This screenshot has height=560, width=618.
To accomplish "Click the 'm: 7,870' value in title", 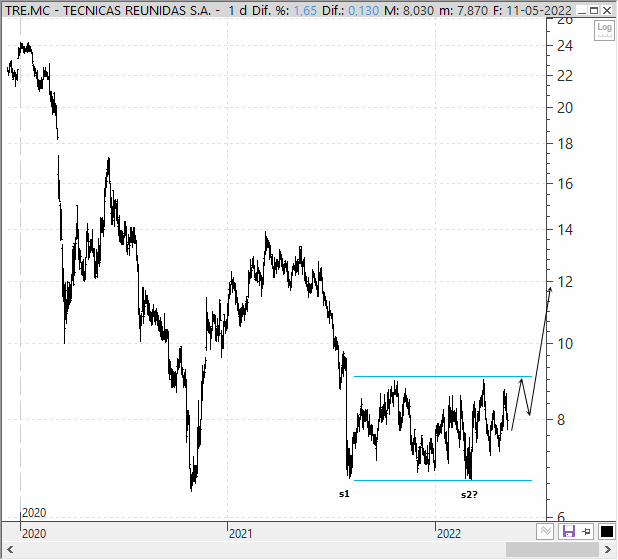I will click(x=463, y=10).
